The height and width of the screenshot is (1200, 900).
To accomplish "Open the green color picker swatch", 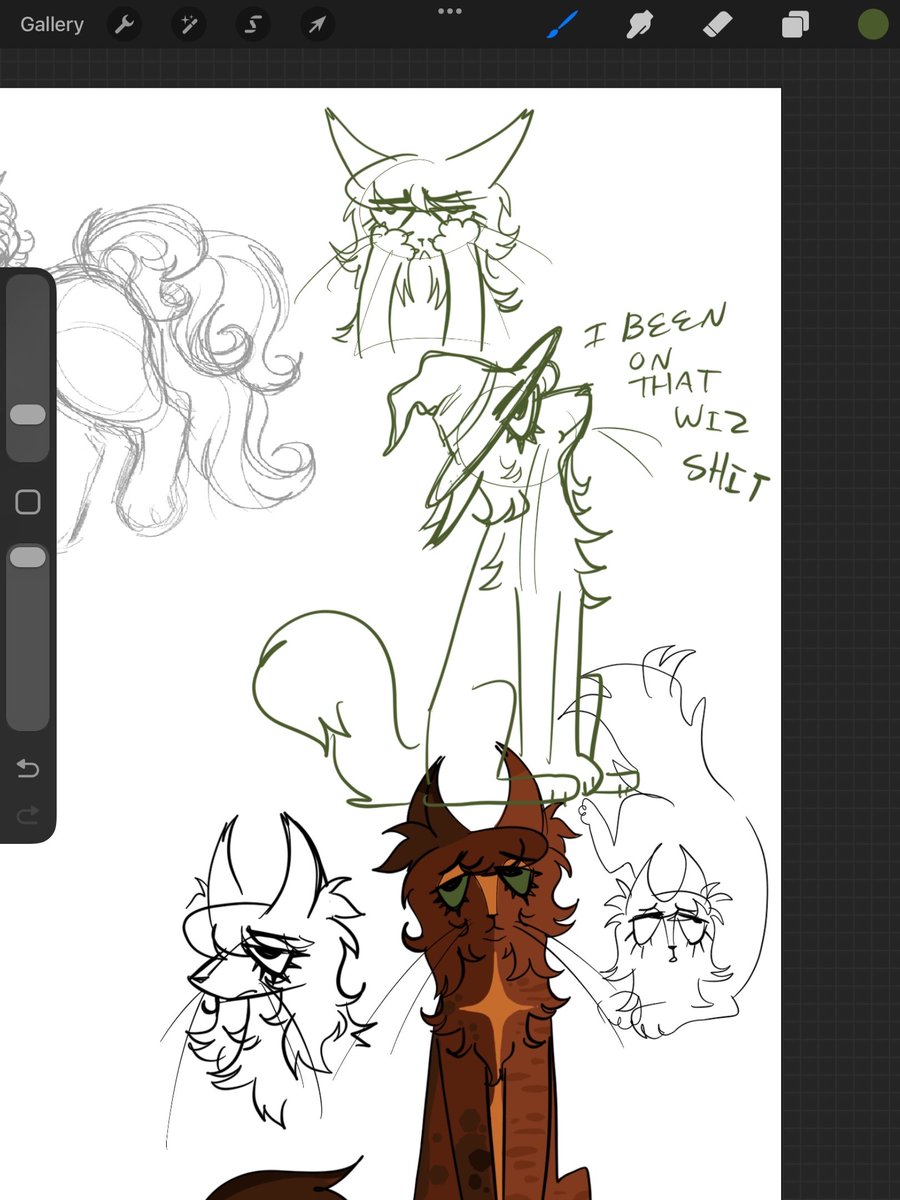I will [x=873, y=25].
